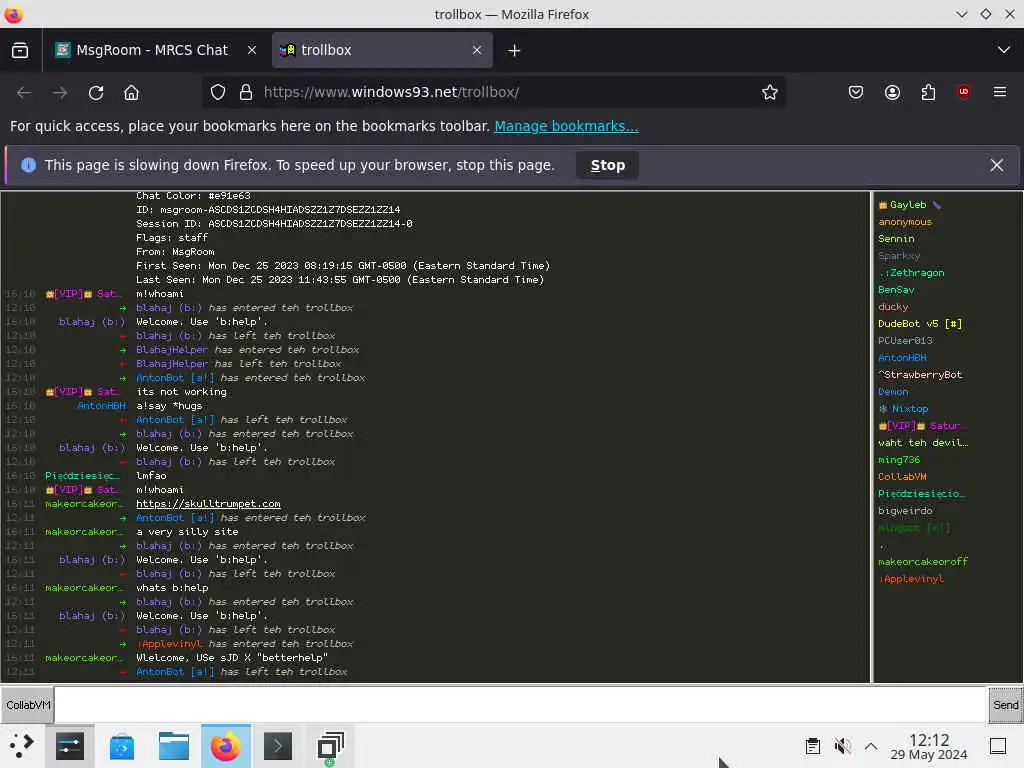
Task: Open System Settings from the taskbar
Action: [70, 746]
